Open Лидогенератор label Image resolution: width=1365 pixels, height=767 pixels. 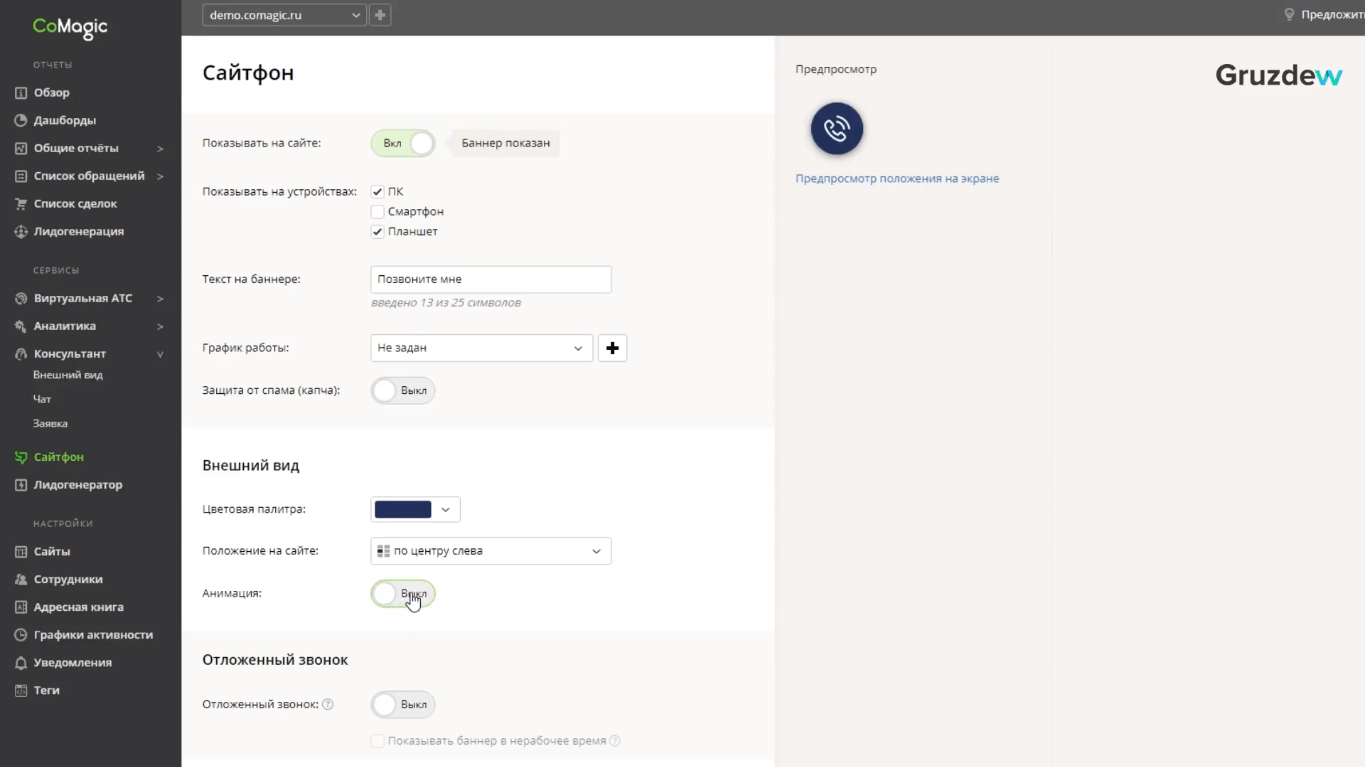[78, 486]
